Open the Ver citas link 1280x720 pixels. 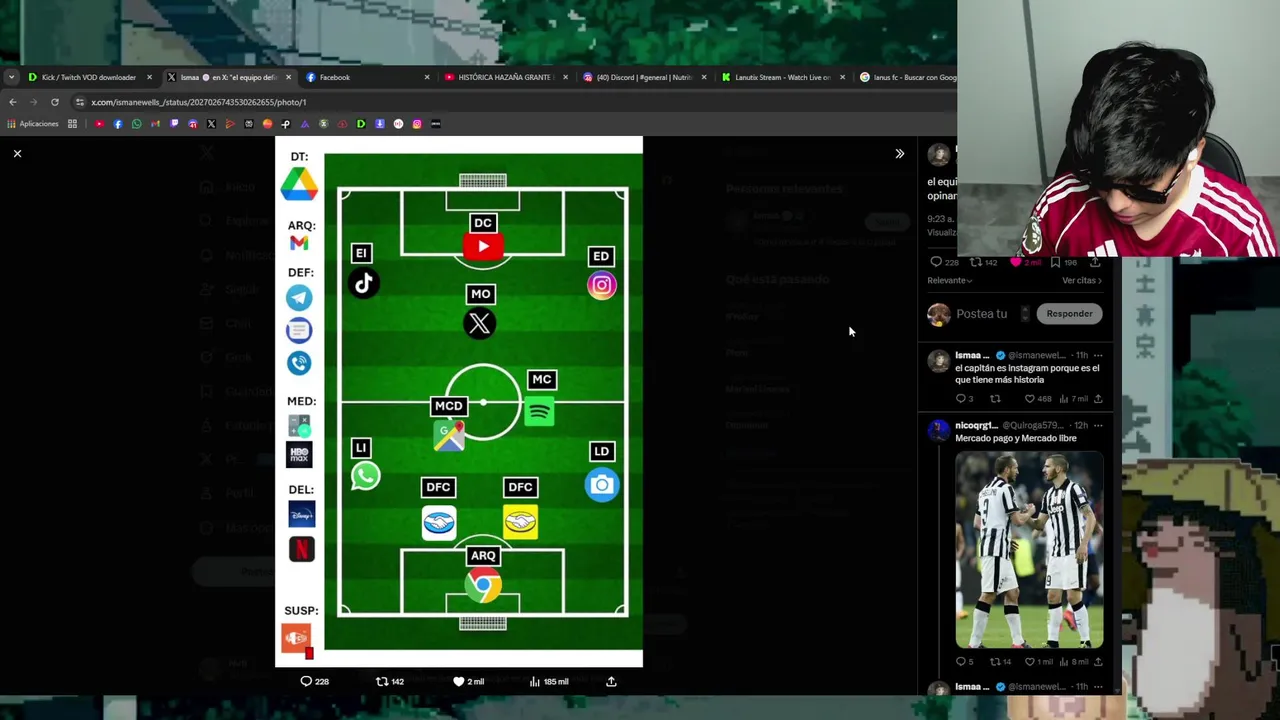click(1081, 280)
